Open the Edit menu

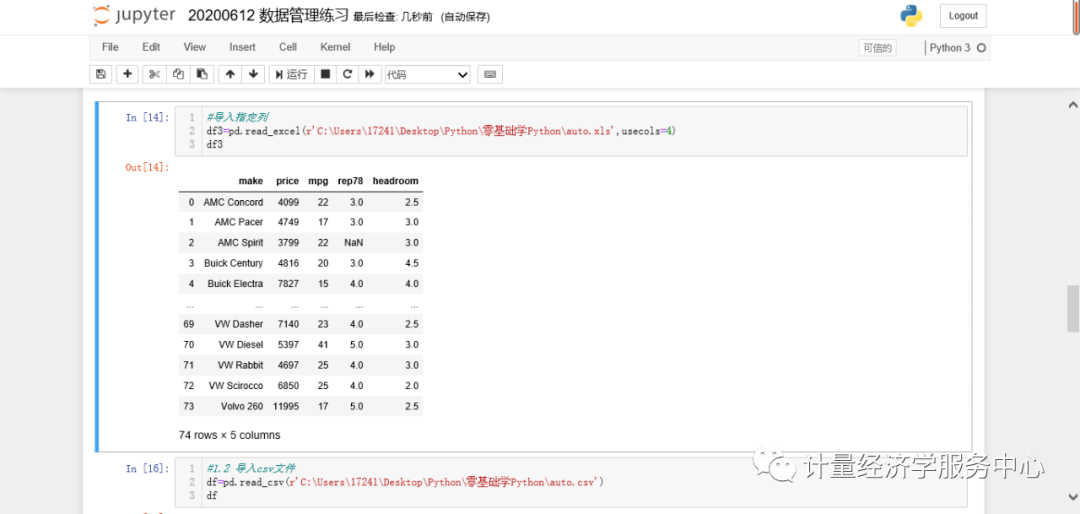[x=151, y=47]
